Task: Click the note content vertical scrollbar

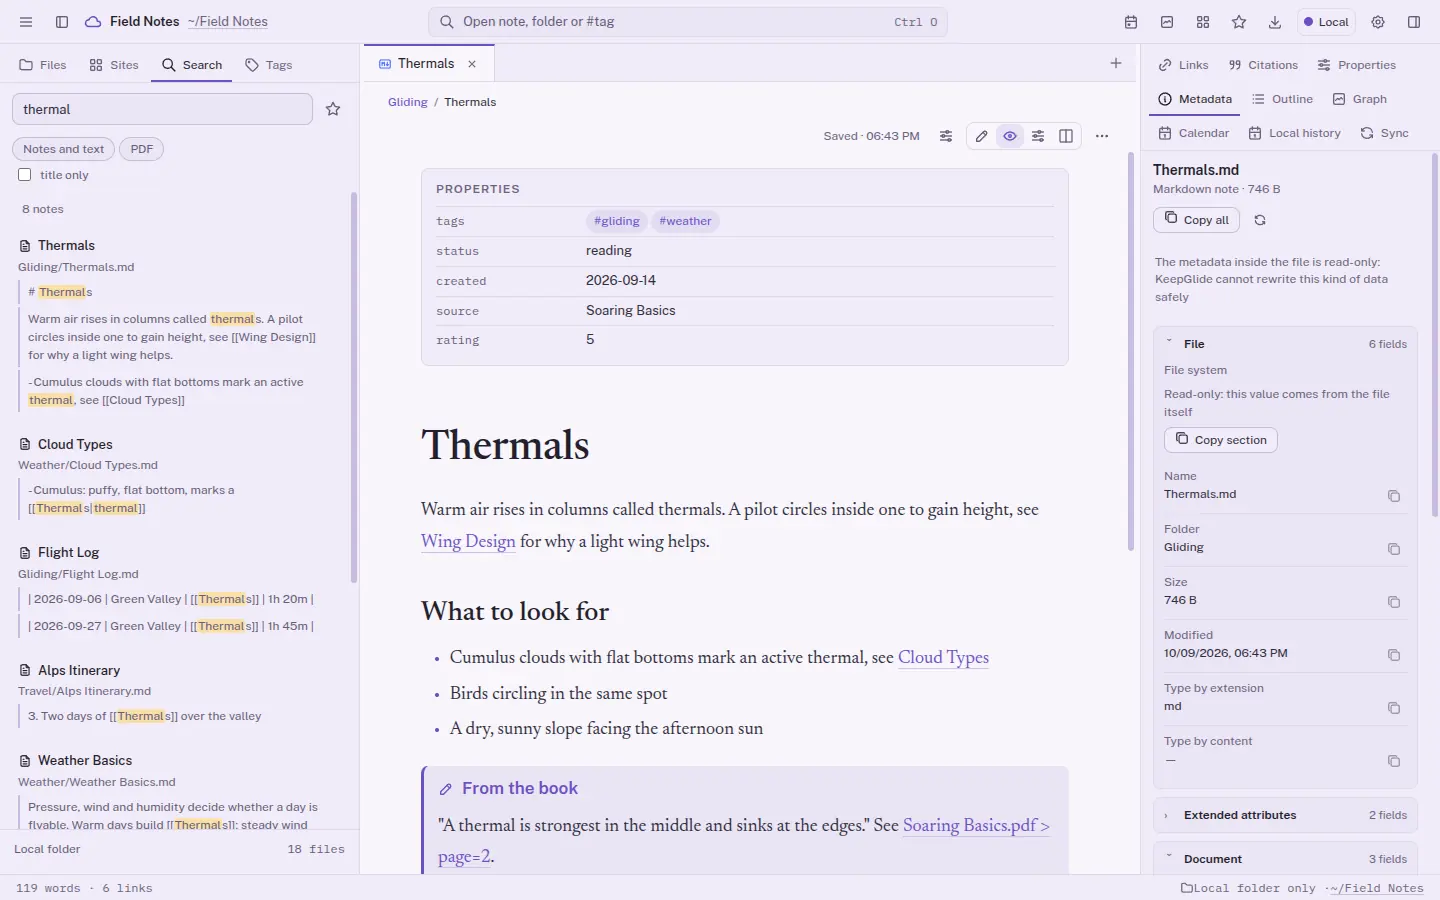Action: [x=1131, y=350]
